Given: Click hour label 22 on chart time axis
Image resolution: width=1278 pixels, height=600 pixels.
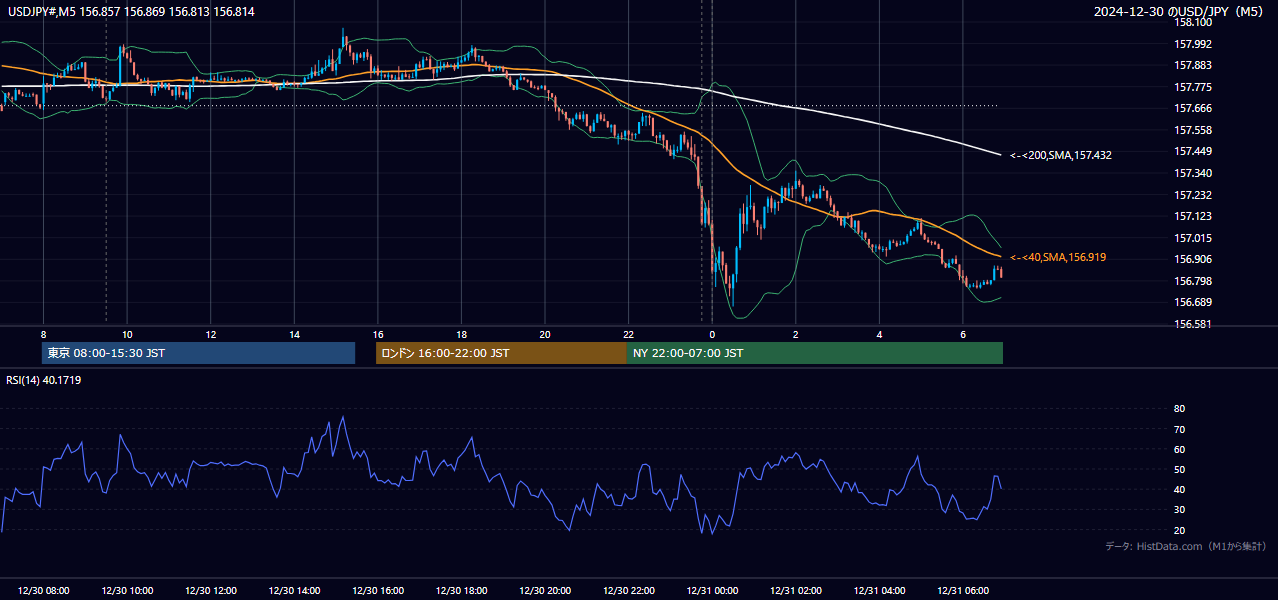Looking at the screenshot, I should (x=628, y=334).
